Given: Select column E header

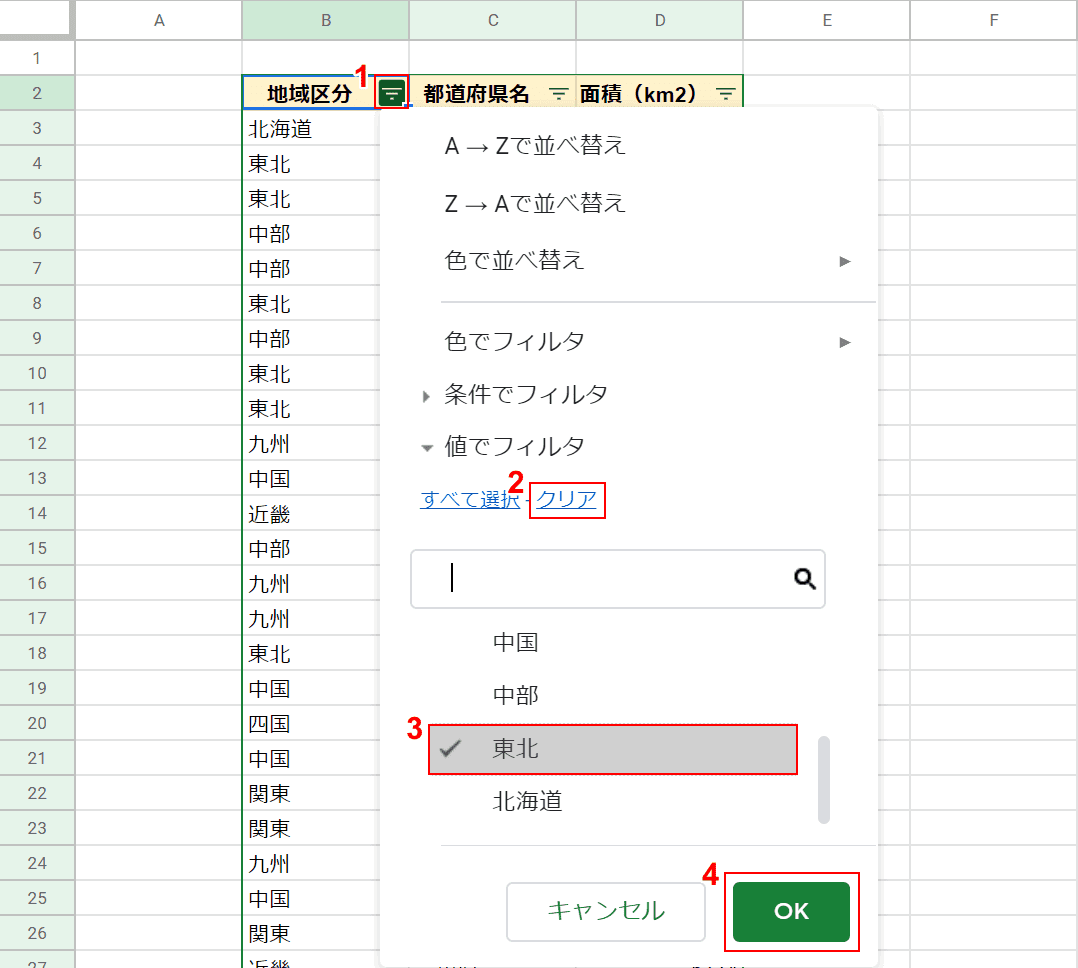Looking at the screenshot, I should (827, 20).
